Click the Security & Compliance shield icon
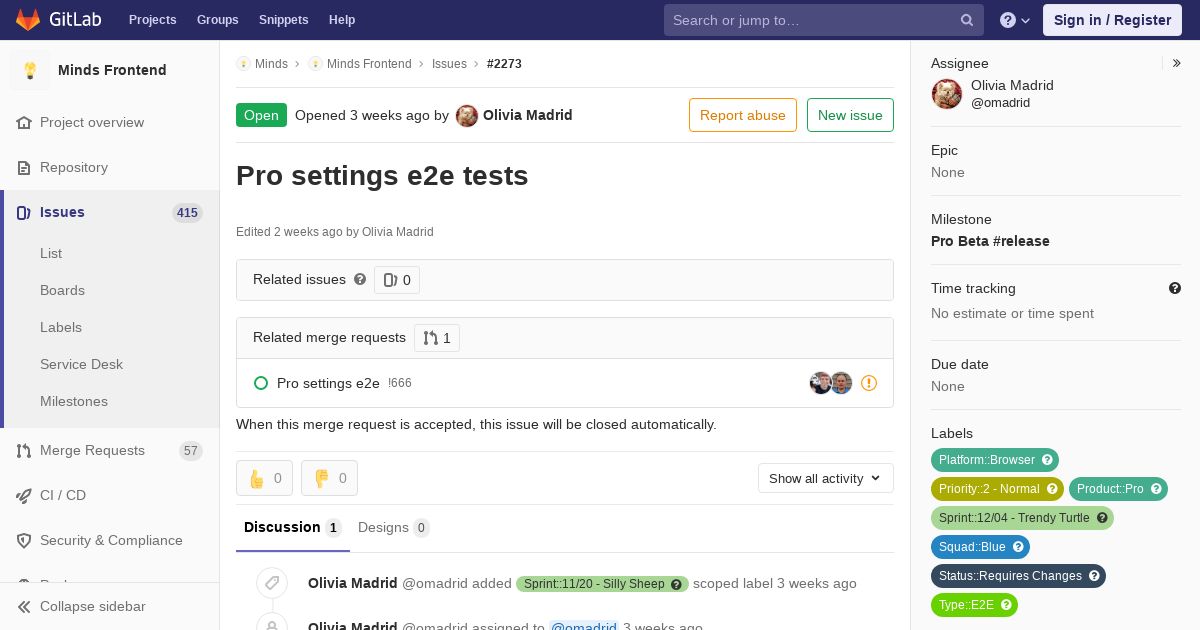 [24, 541]
